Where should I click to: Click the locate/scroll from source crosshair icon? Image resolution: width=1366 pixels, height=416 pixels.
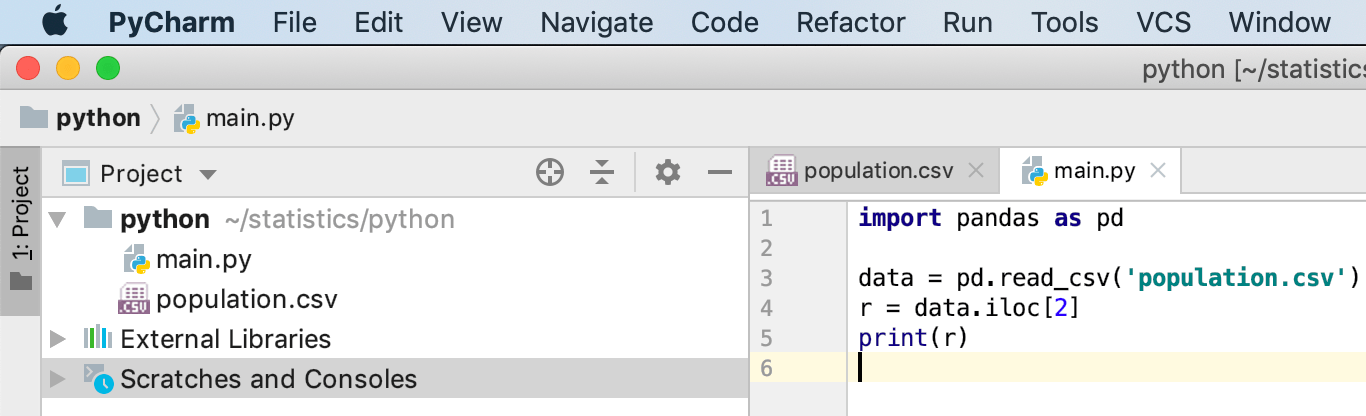pos(549,173)
